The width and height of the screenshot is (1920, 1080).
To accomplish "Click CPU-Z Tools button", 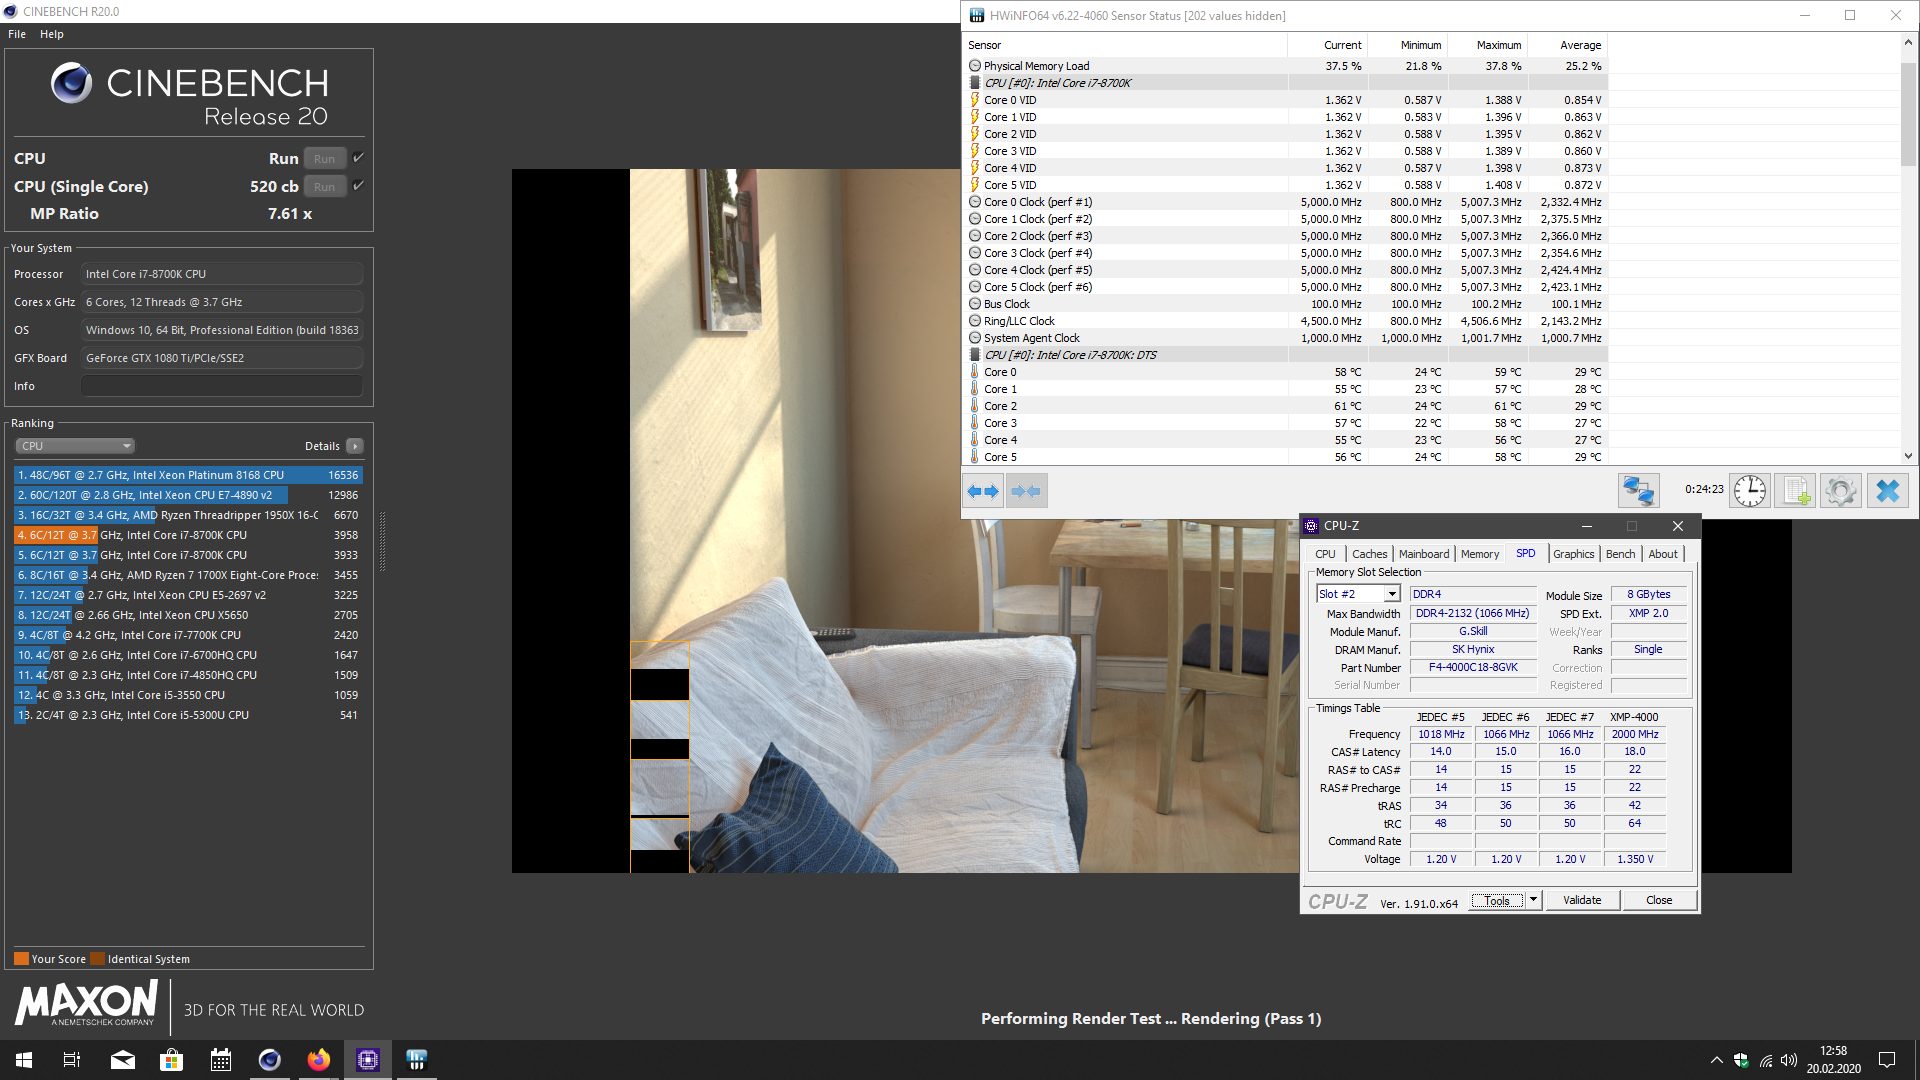I will point(1497,900).
